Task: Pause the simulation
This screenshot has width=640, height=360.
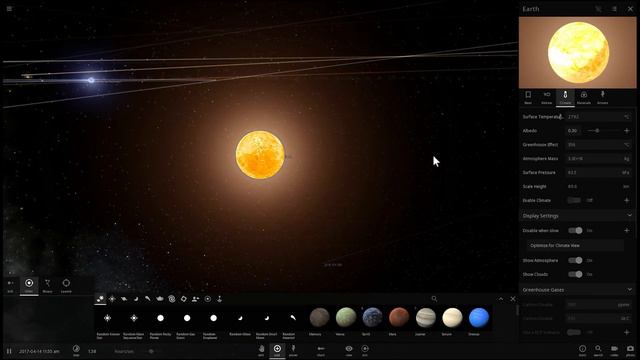Action: point(9,351)
